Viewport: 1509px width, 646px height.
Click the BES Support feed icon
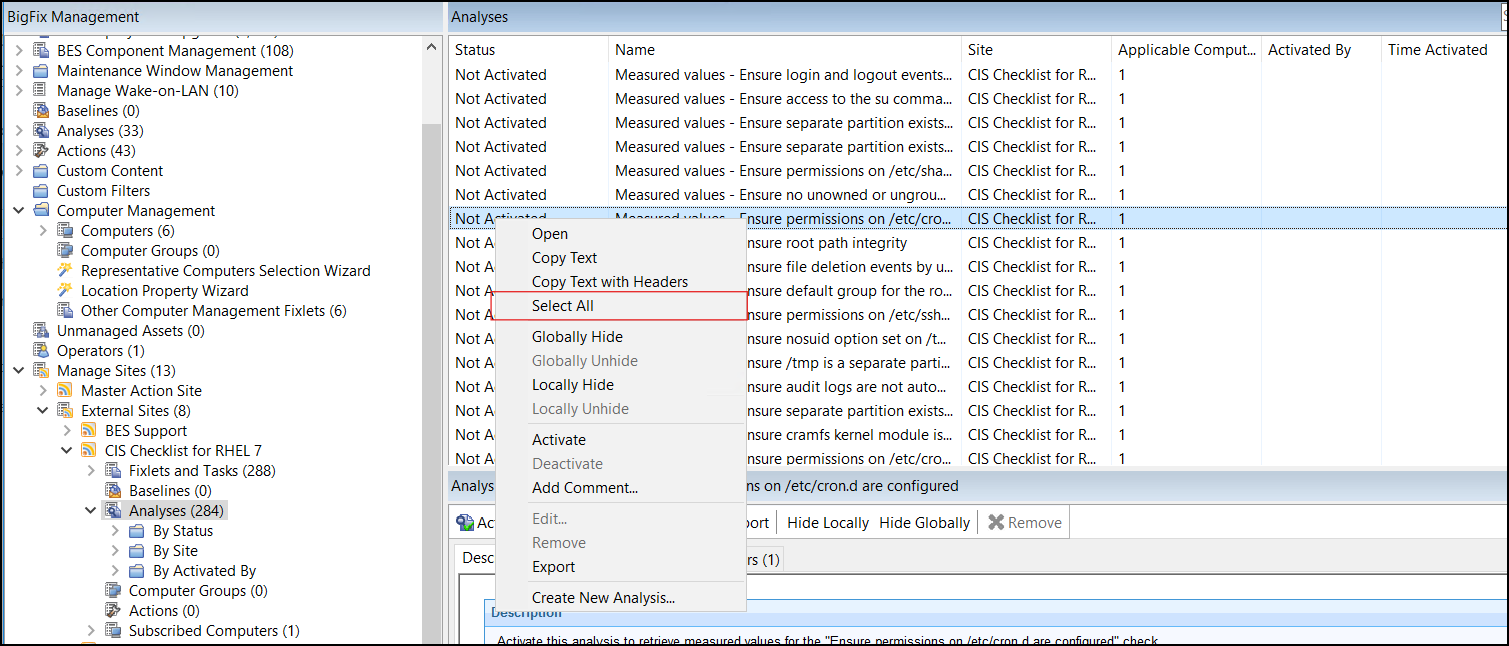point(89,431)
